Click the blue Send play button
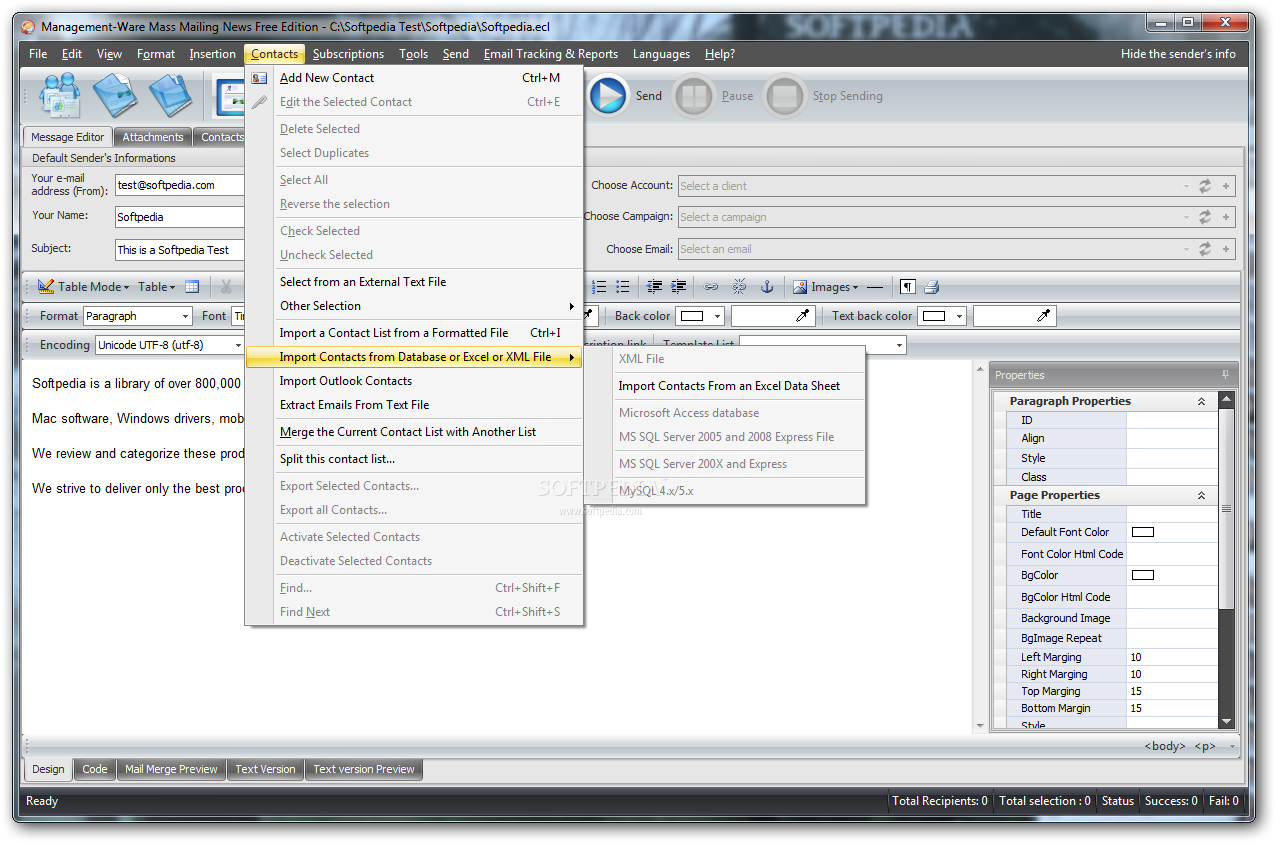This screenshot has height=843, width=1276. pos(607,96)
